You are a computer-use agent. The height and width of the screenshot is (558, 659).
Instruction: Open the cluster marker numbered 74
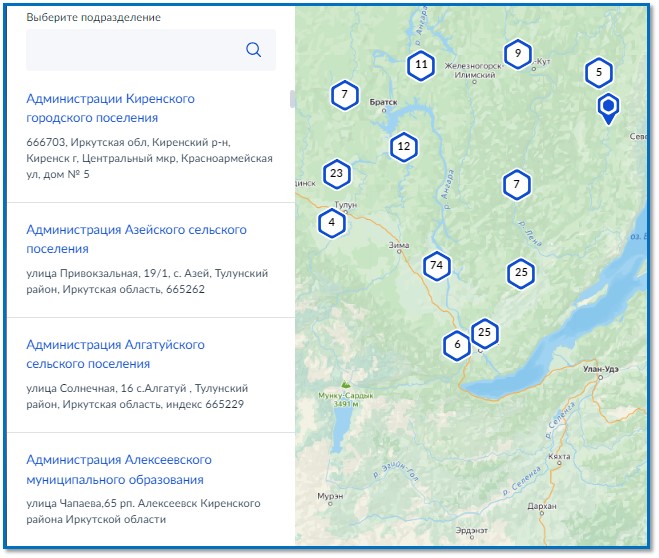coord(435,266)
